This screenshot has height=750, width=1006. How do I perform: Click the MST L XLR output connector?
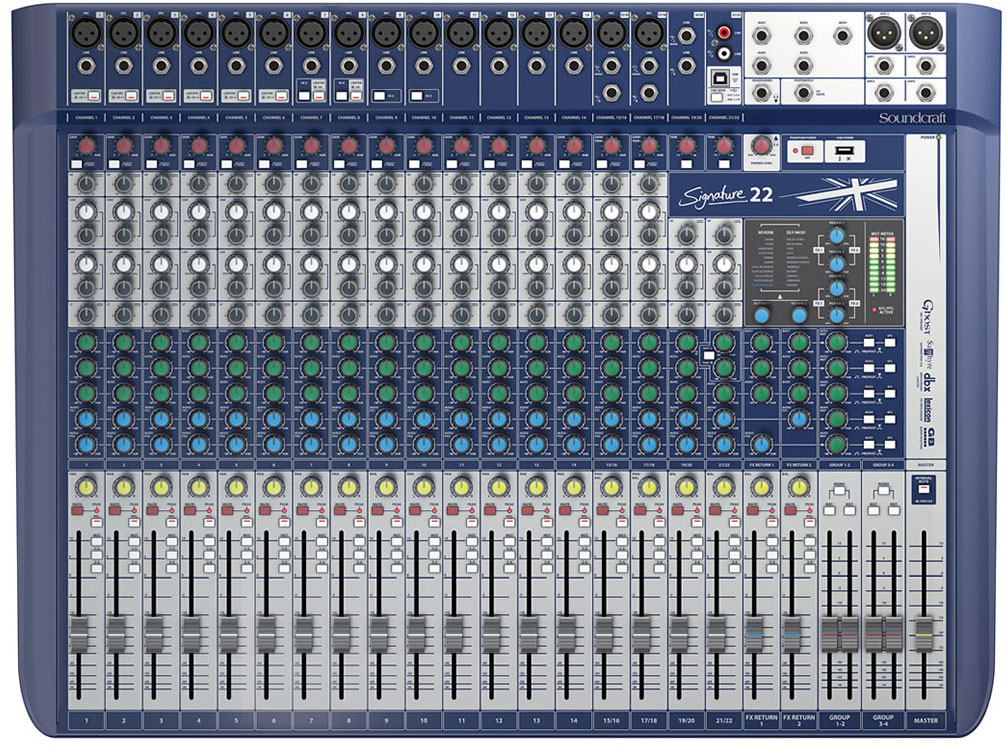885,33
